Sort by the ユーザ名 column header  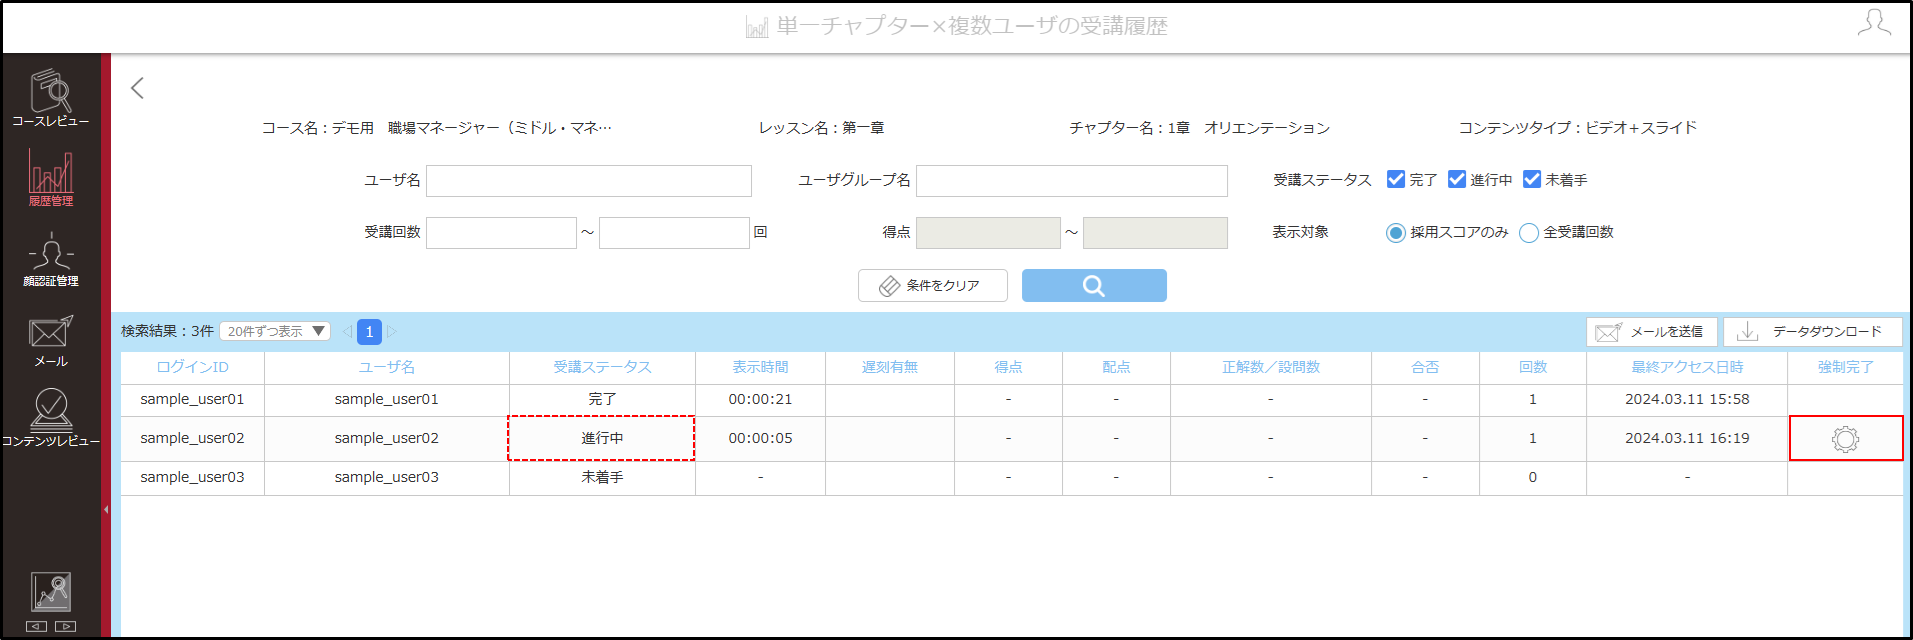[387, 367]
